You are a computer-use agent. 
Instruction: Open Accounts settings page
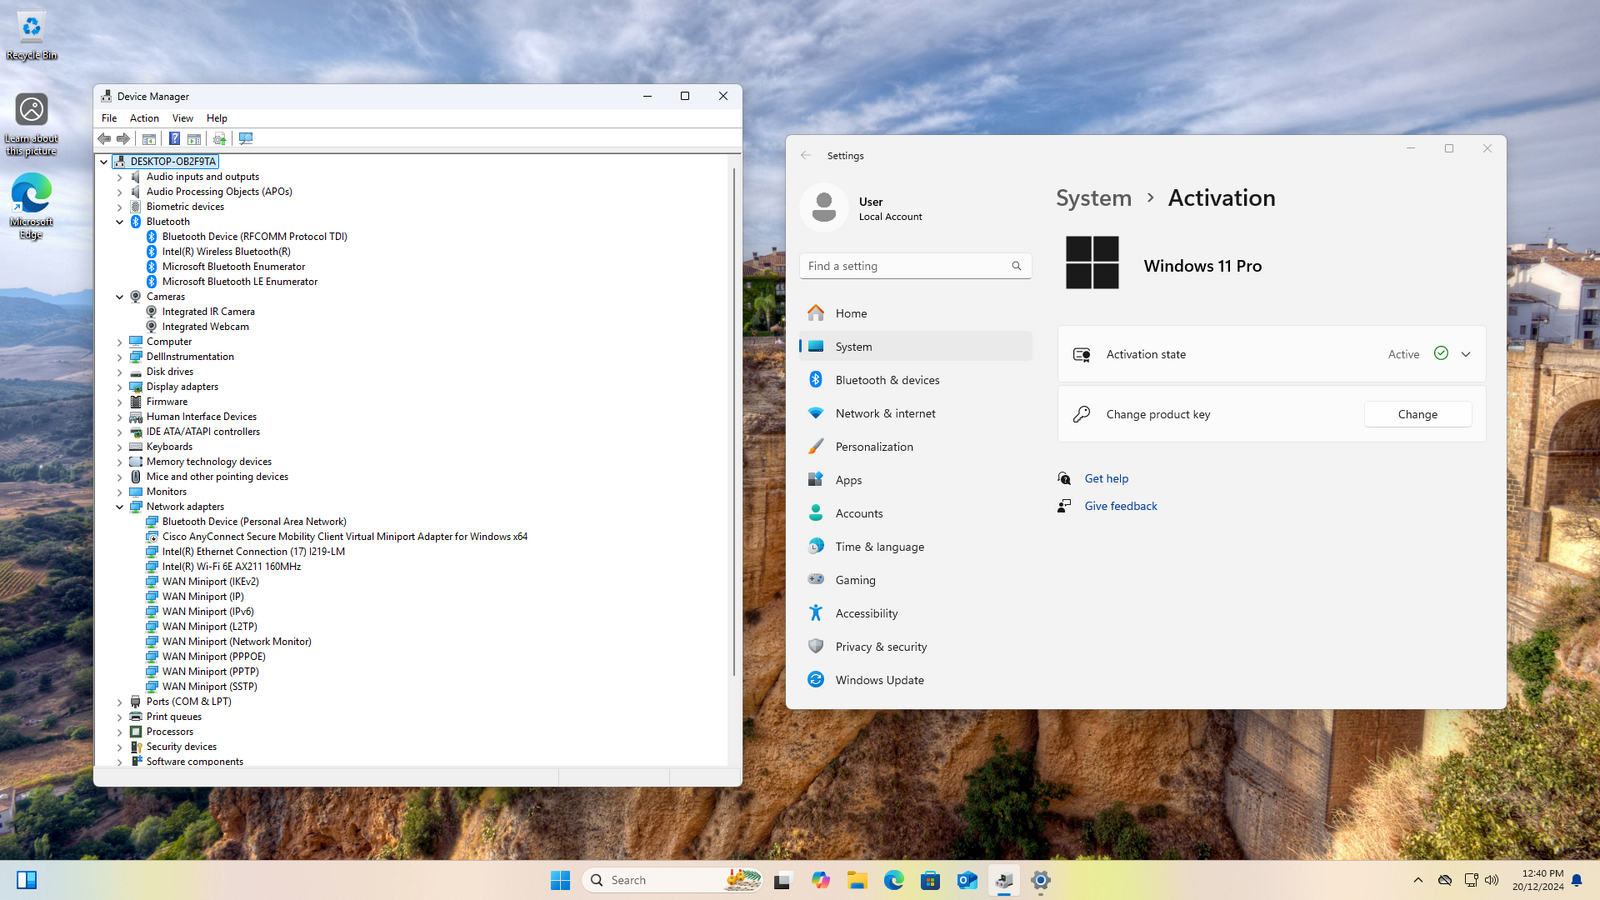pyautogui.click(x=915, y=513)
